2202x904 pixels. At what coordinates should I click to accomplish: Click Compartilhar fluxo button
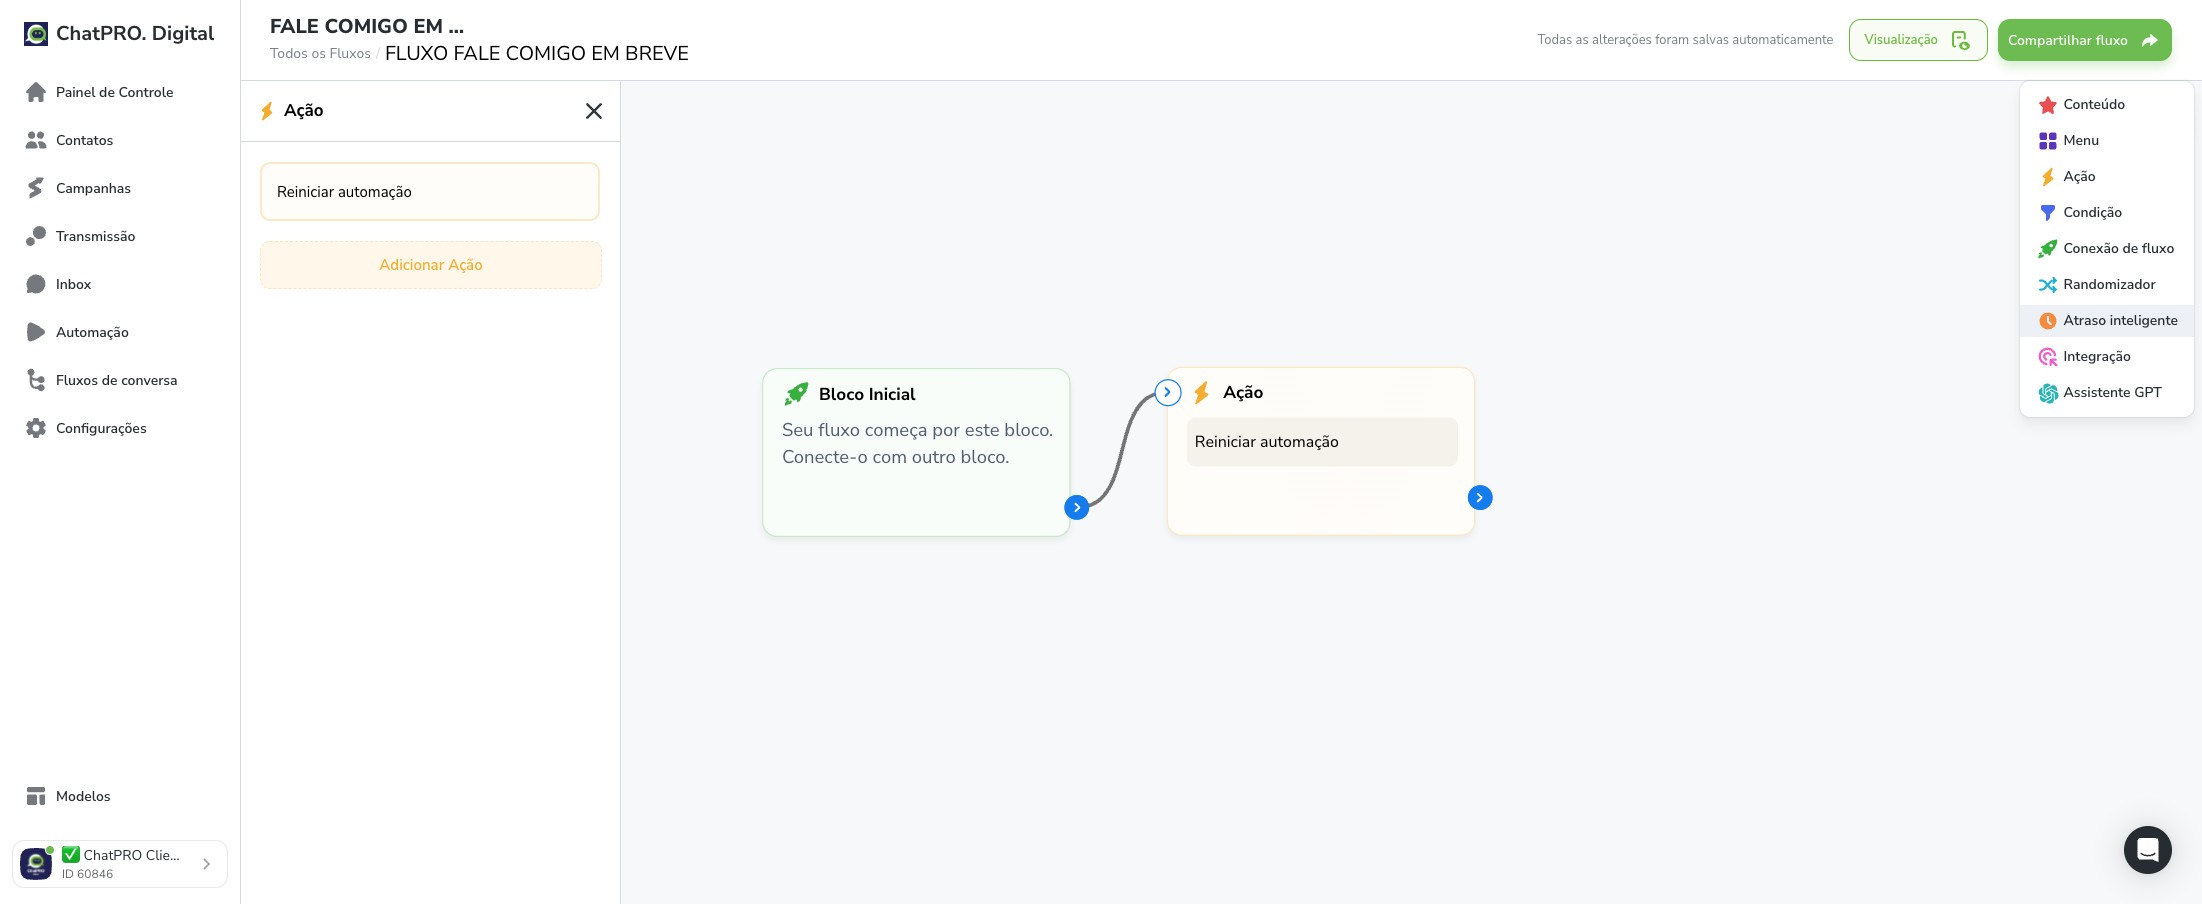tap(2084, 40)
